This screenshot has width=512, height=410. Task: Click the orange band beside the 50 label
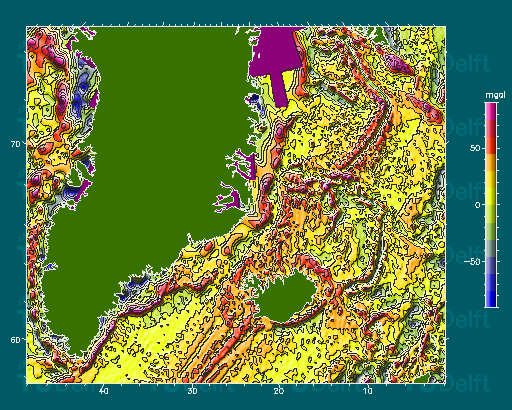(x=491, y=162)
